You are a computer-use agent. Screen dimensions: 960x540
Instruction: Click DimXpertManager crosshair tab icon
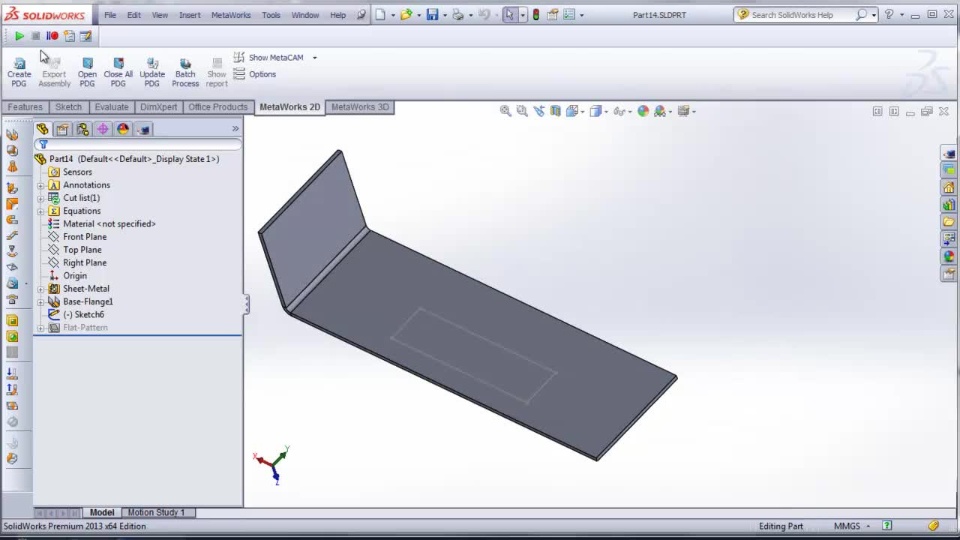103,129
